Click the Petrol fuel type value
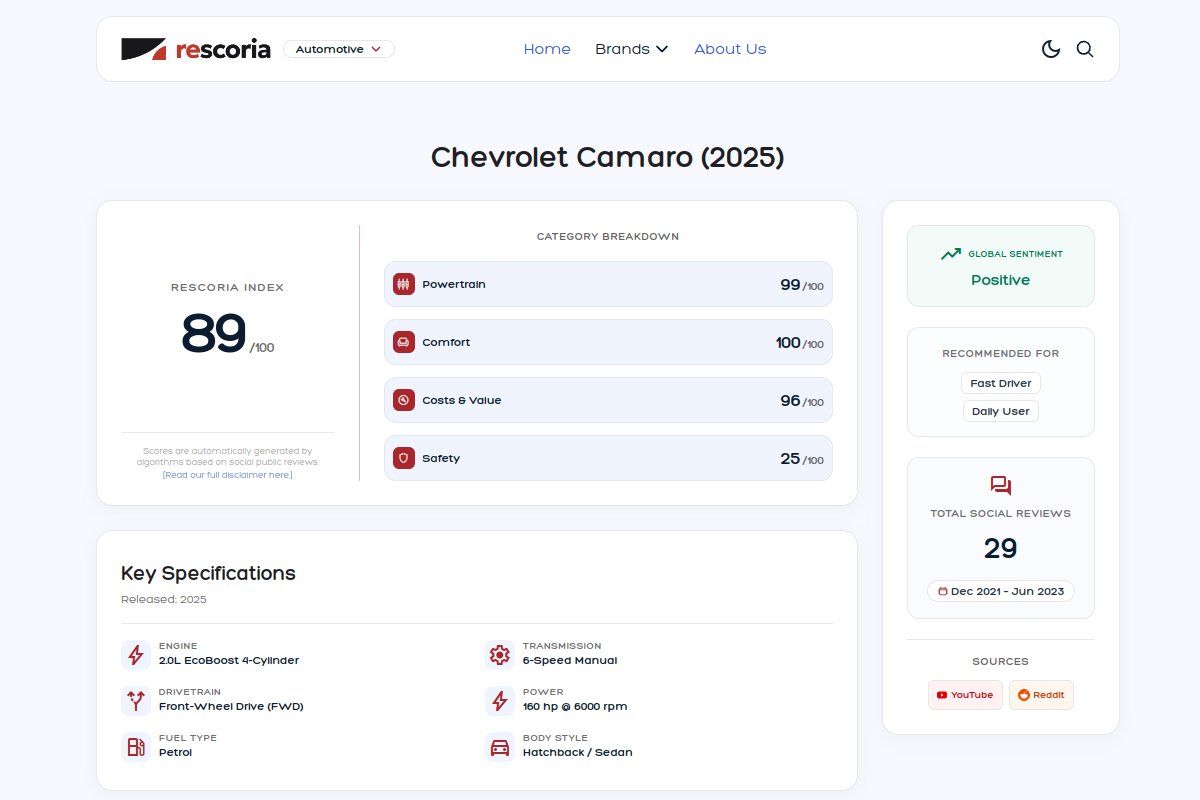 [176, 752]
